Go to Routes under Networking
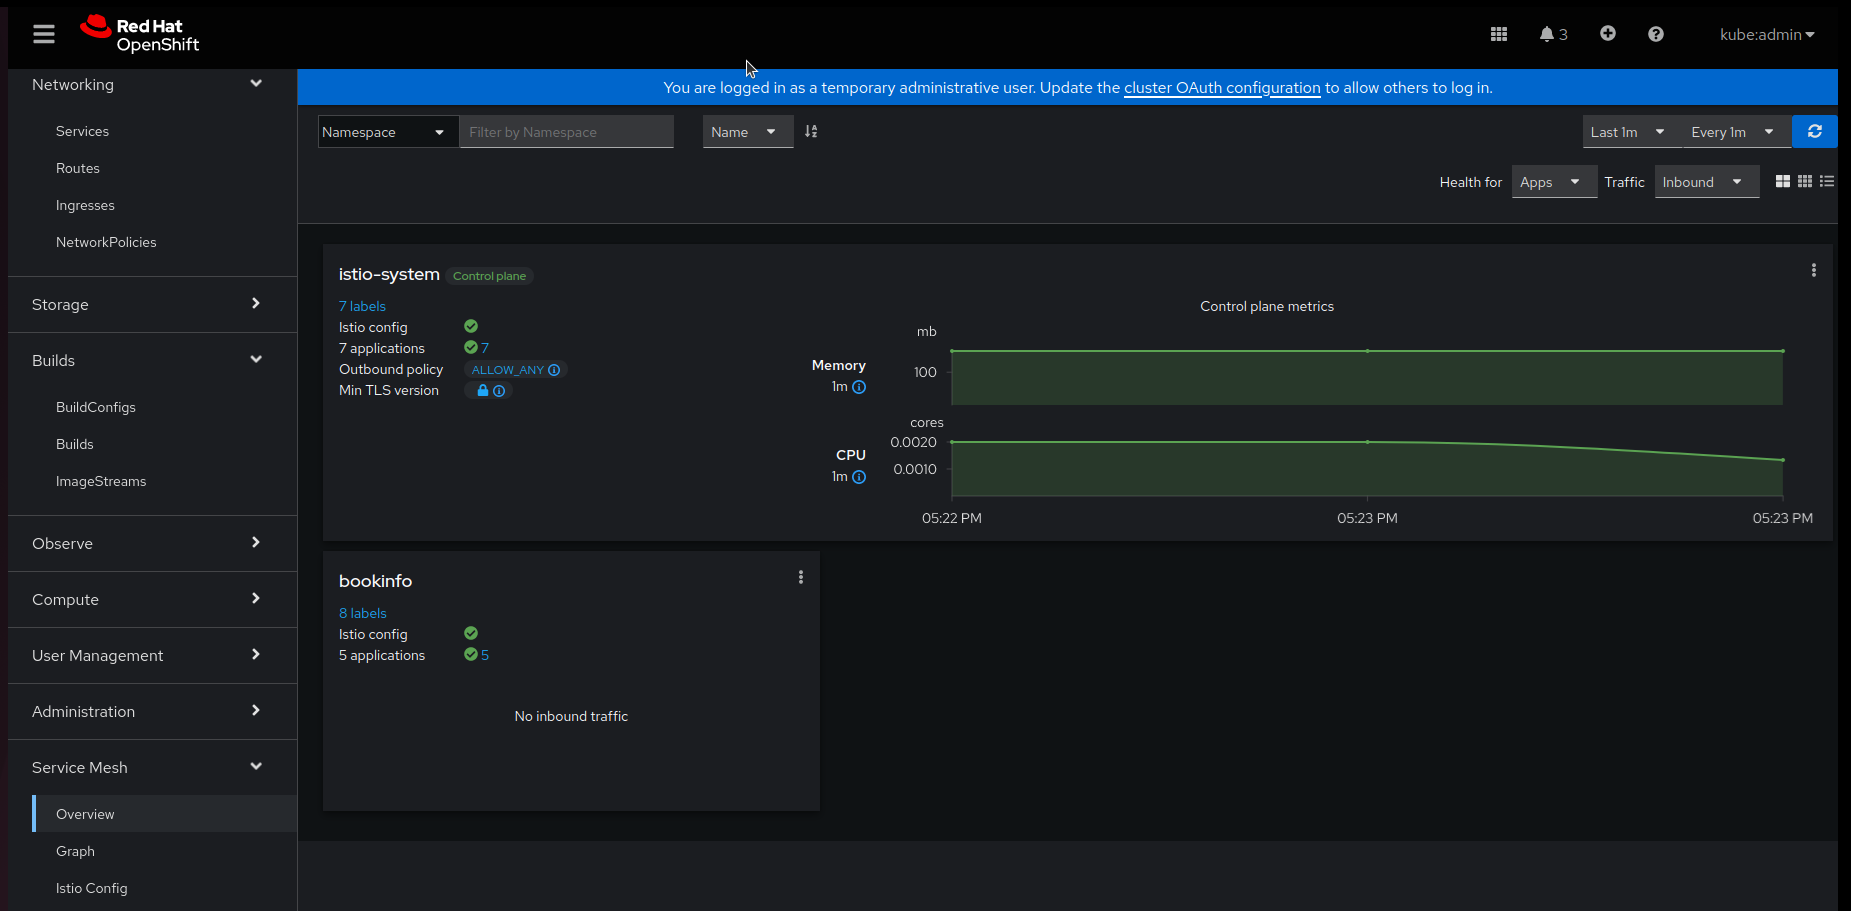 click(78, 168)
